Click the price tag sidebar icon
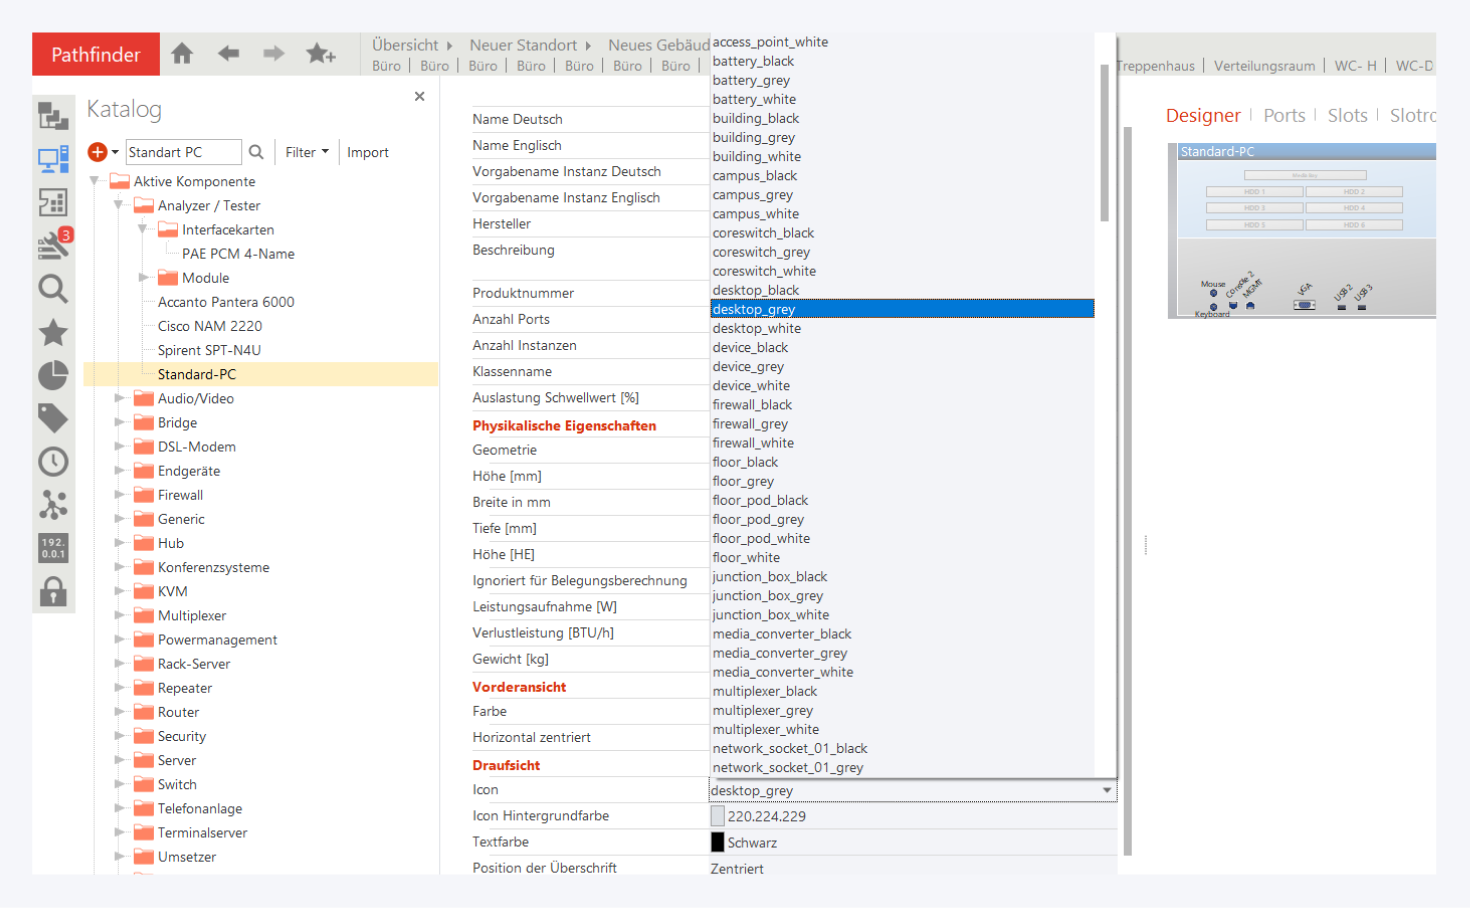Screen dimensions: 1471x908 53,418
